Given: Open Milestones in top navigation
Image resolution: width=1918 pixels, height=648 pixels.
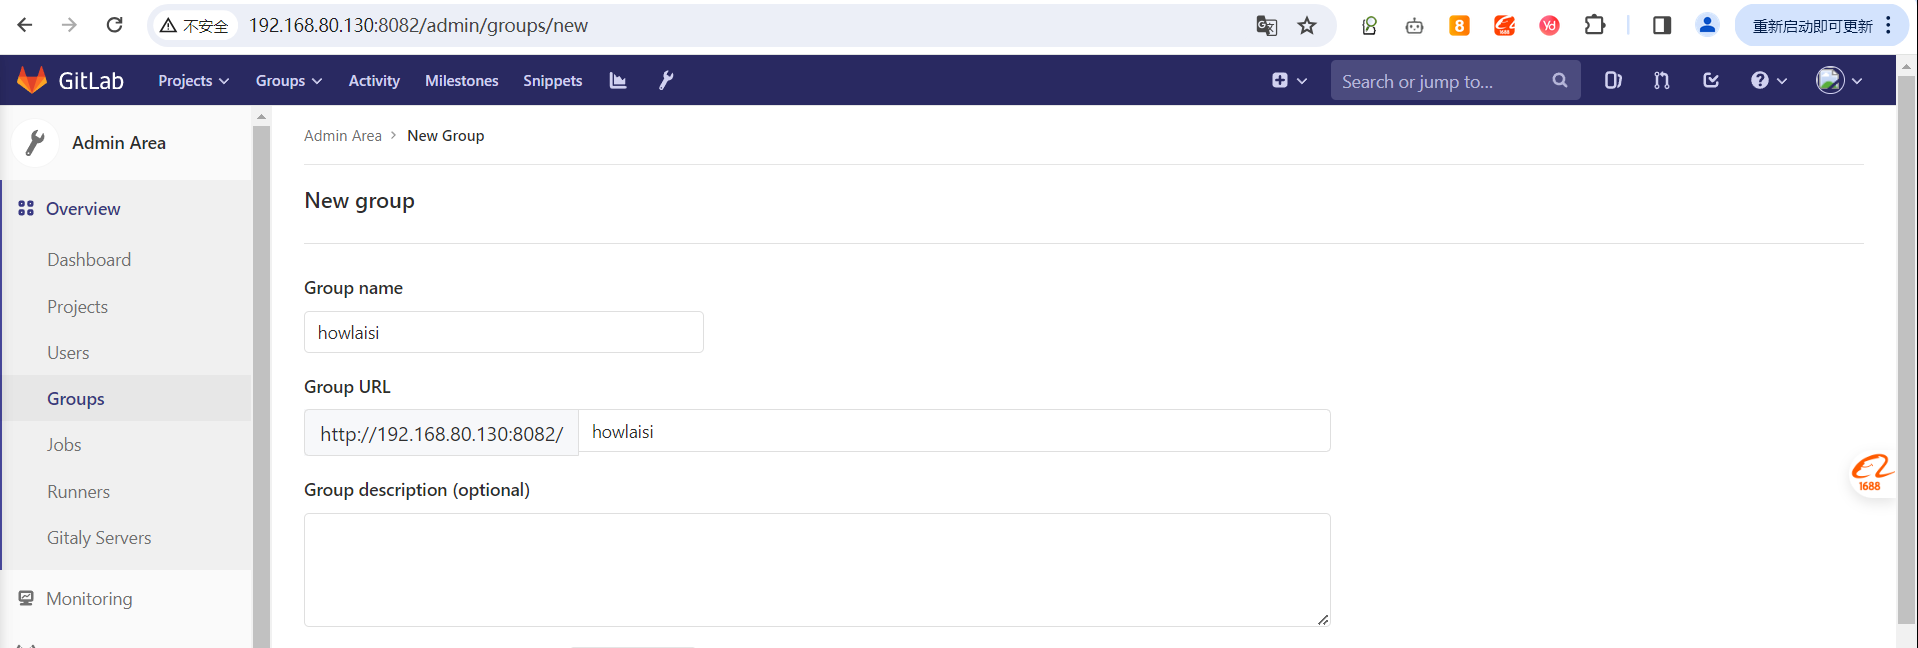Looking at the screenshot, I should 461,81.
